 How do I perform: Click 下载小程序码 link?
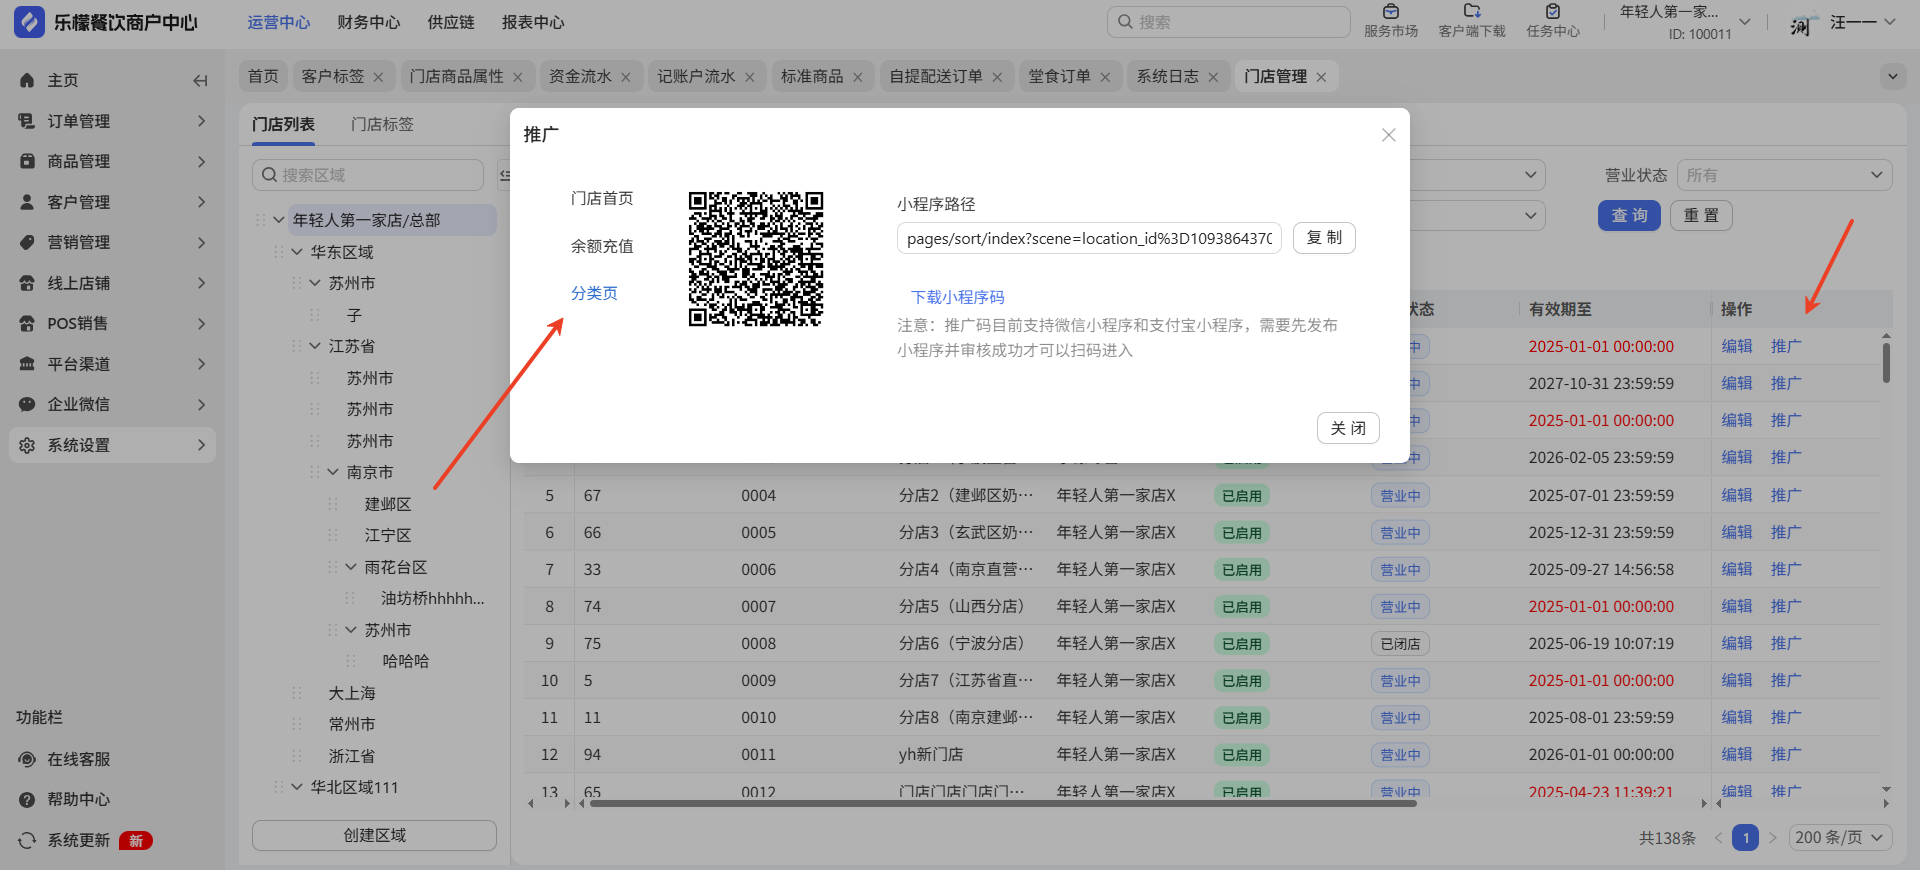coord(958,297)
